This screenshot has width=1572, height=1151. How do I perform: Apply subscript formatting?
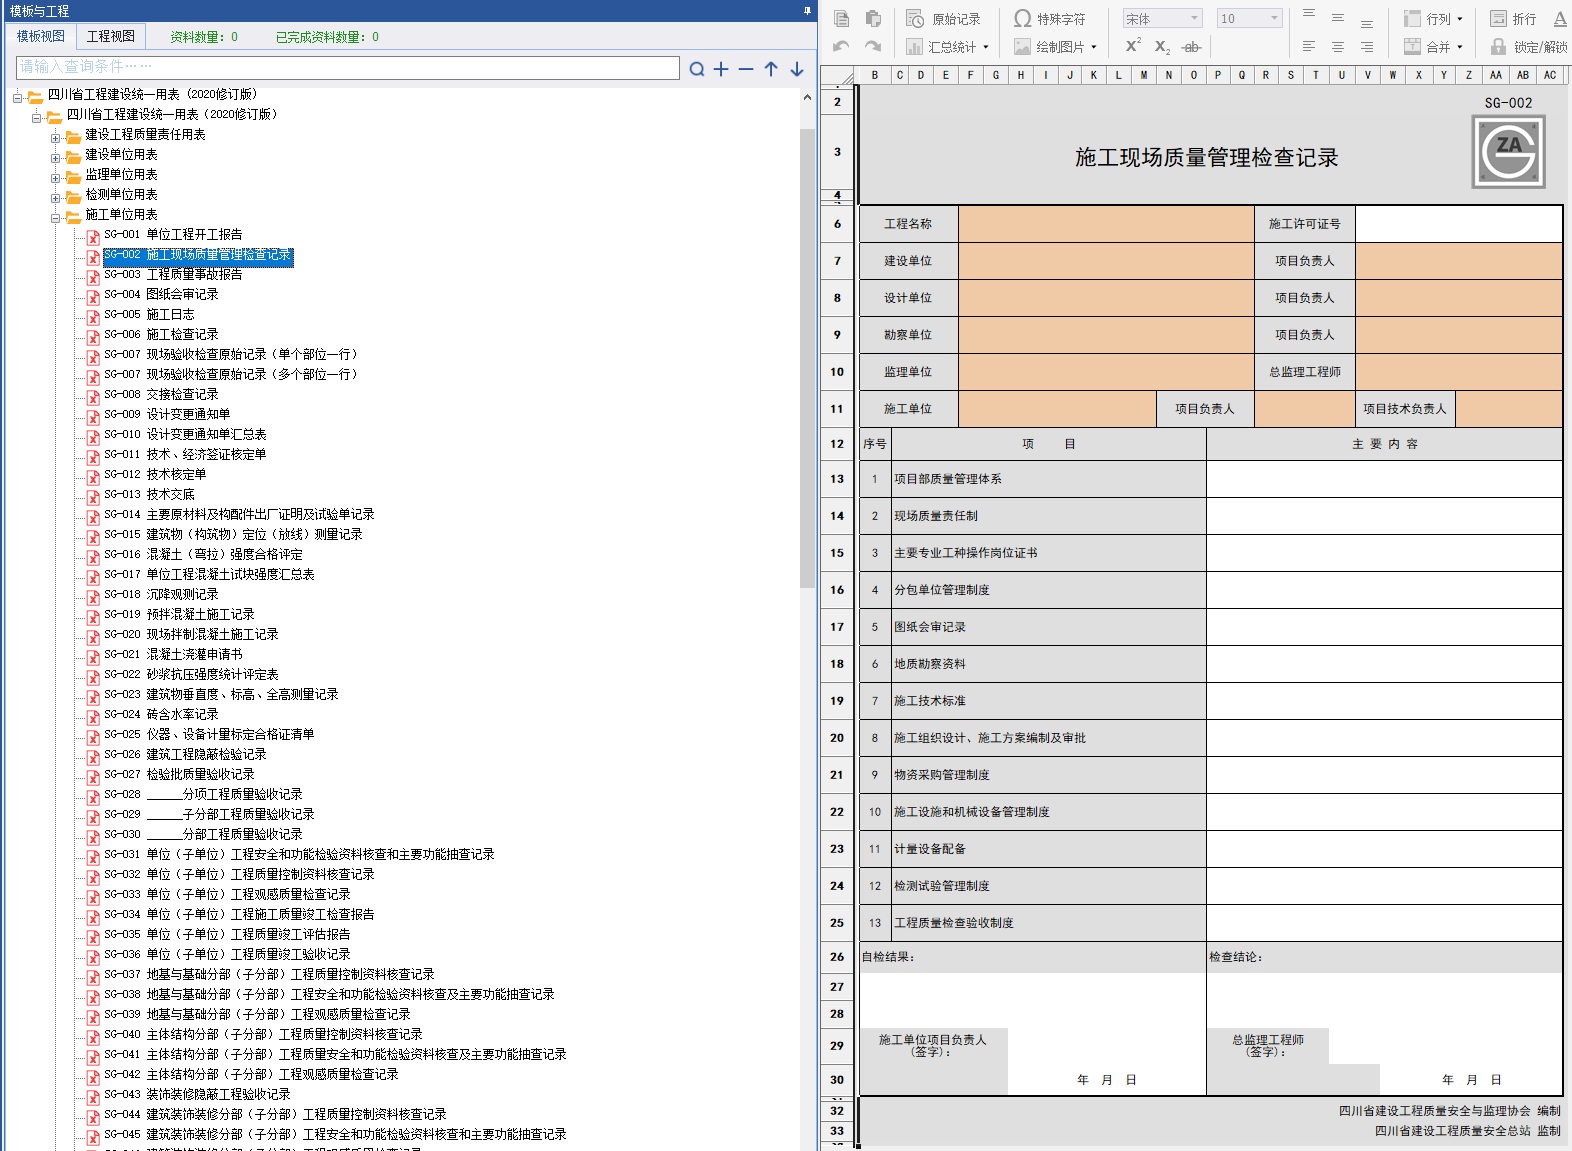click(1162, 47)
